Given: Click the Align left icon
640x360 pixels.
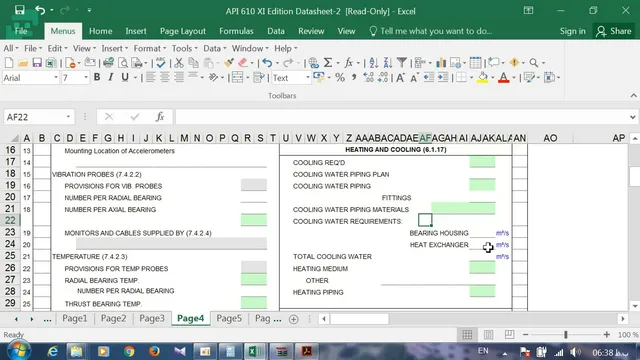Looking at the screenshot, I should [151, 77].
